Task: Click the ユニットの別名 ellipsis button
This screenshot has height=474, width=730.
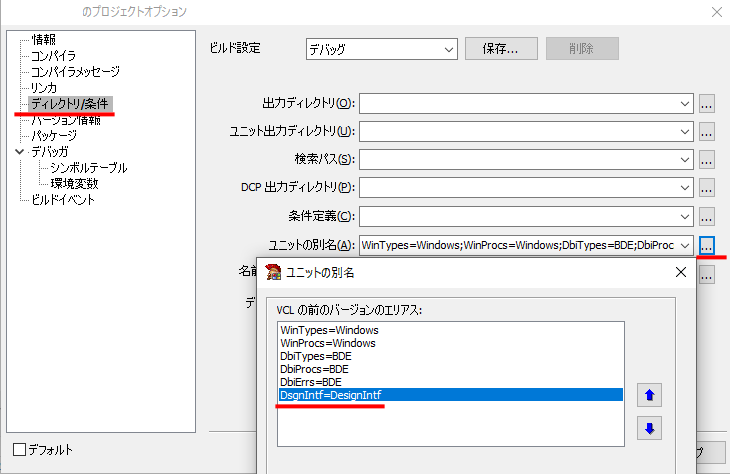Action: pos(706,245)
